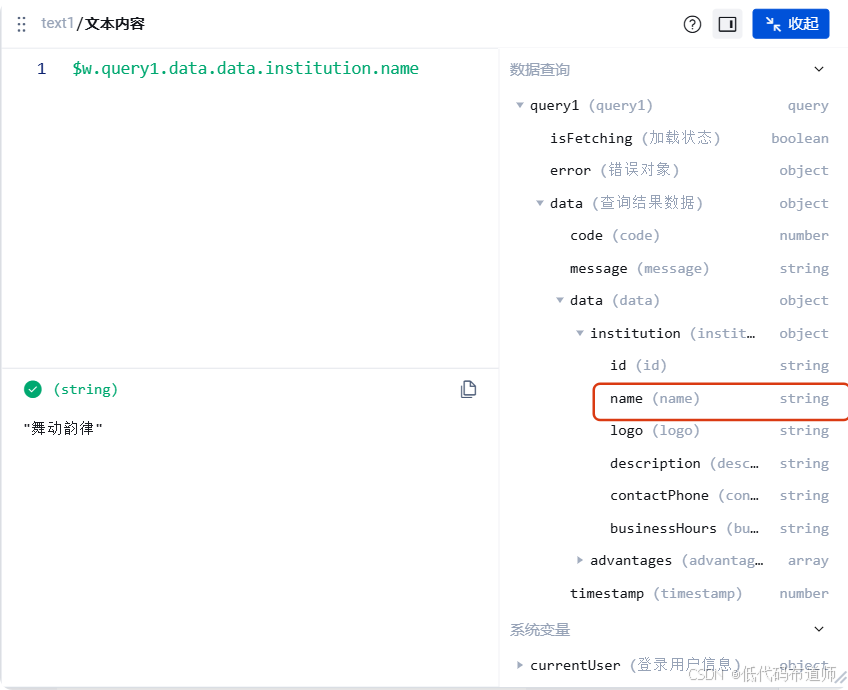Collapse the nested data (data) node

coord(560,300)
